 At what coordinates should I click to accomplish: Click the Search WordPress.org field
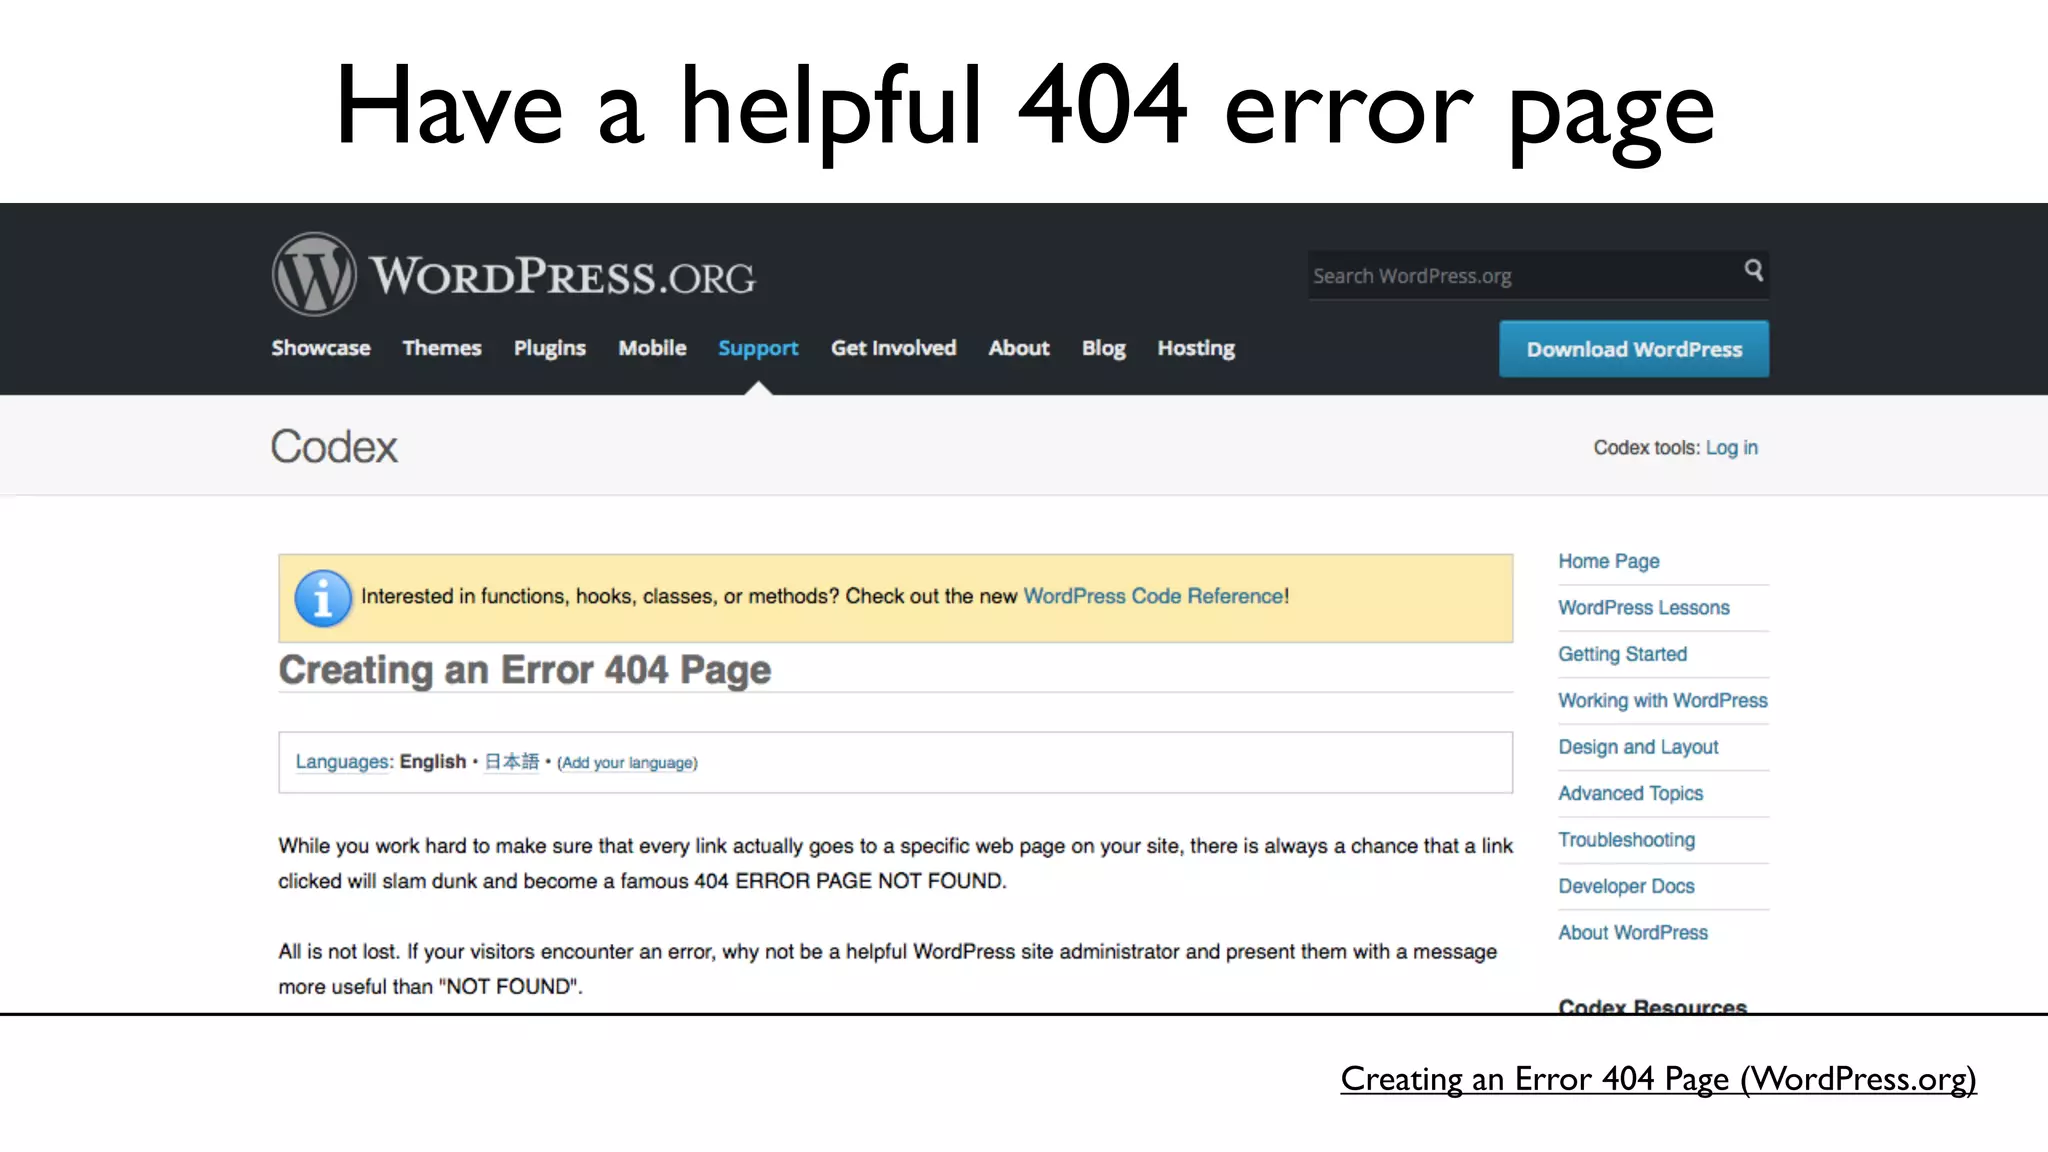tap(1520, 276)
